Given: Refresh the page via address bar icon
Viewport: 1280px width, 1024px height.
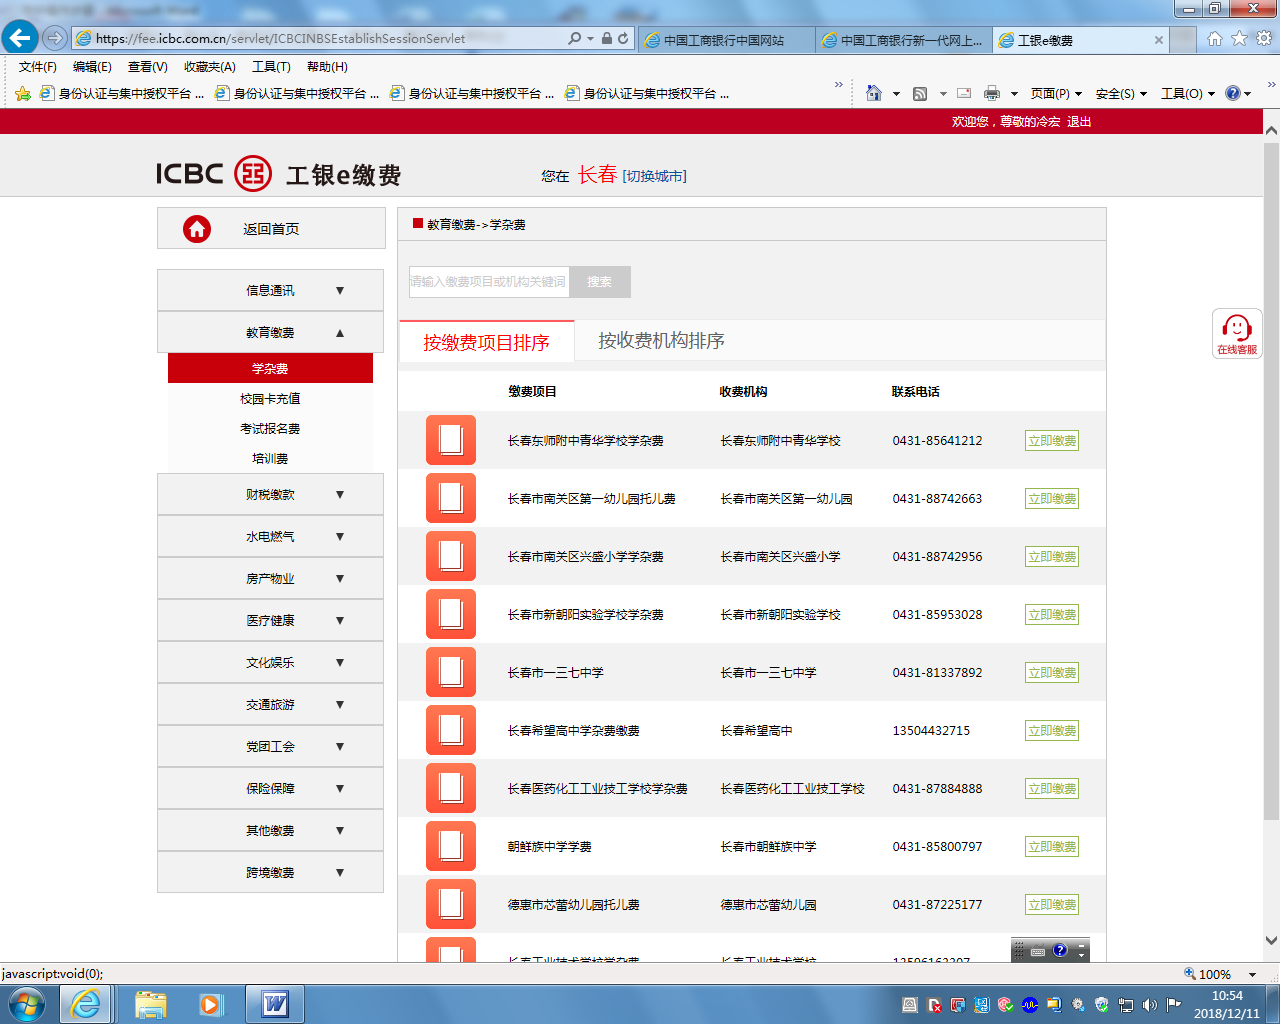Looking at the screenshot, I should 623,38.
